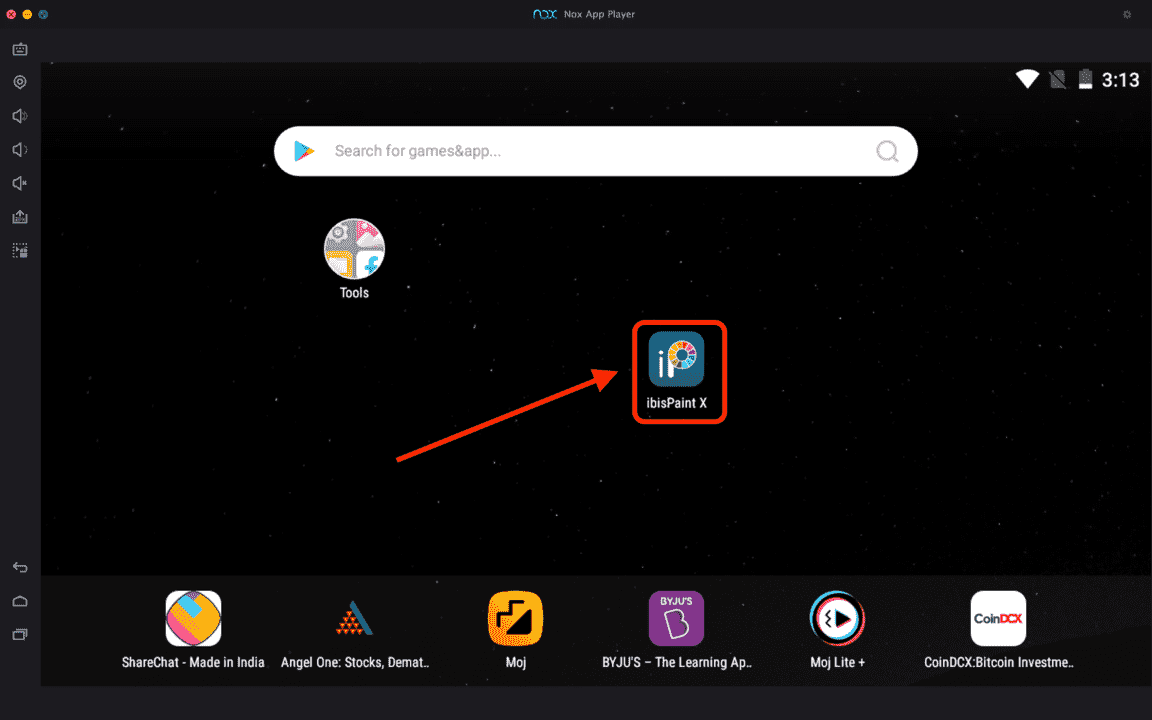Decrease the volume using sidebar control
This screenshot has height=720, width=1152.
pos(19,149)
